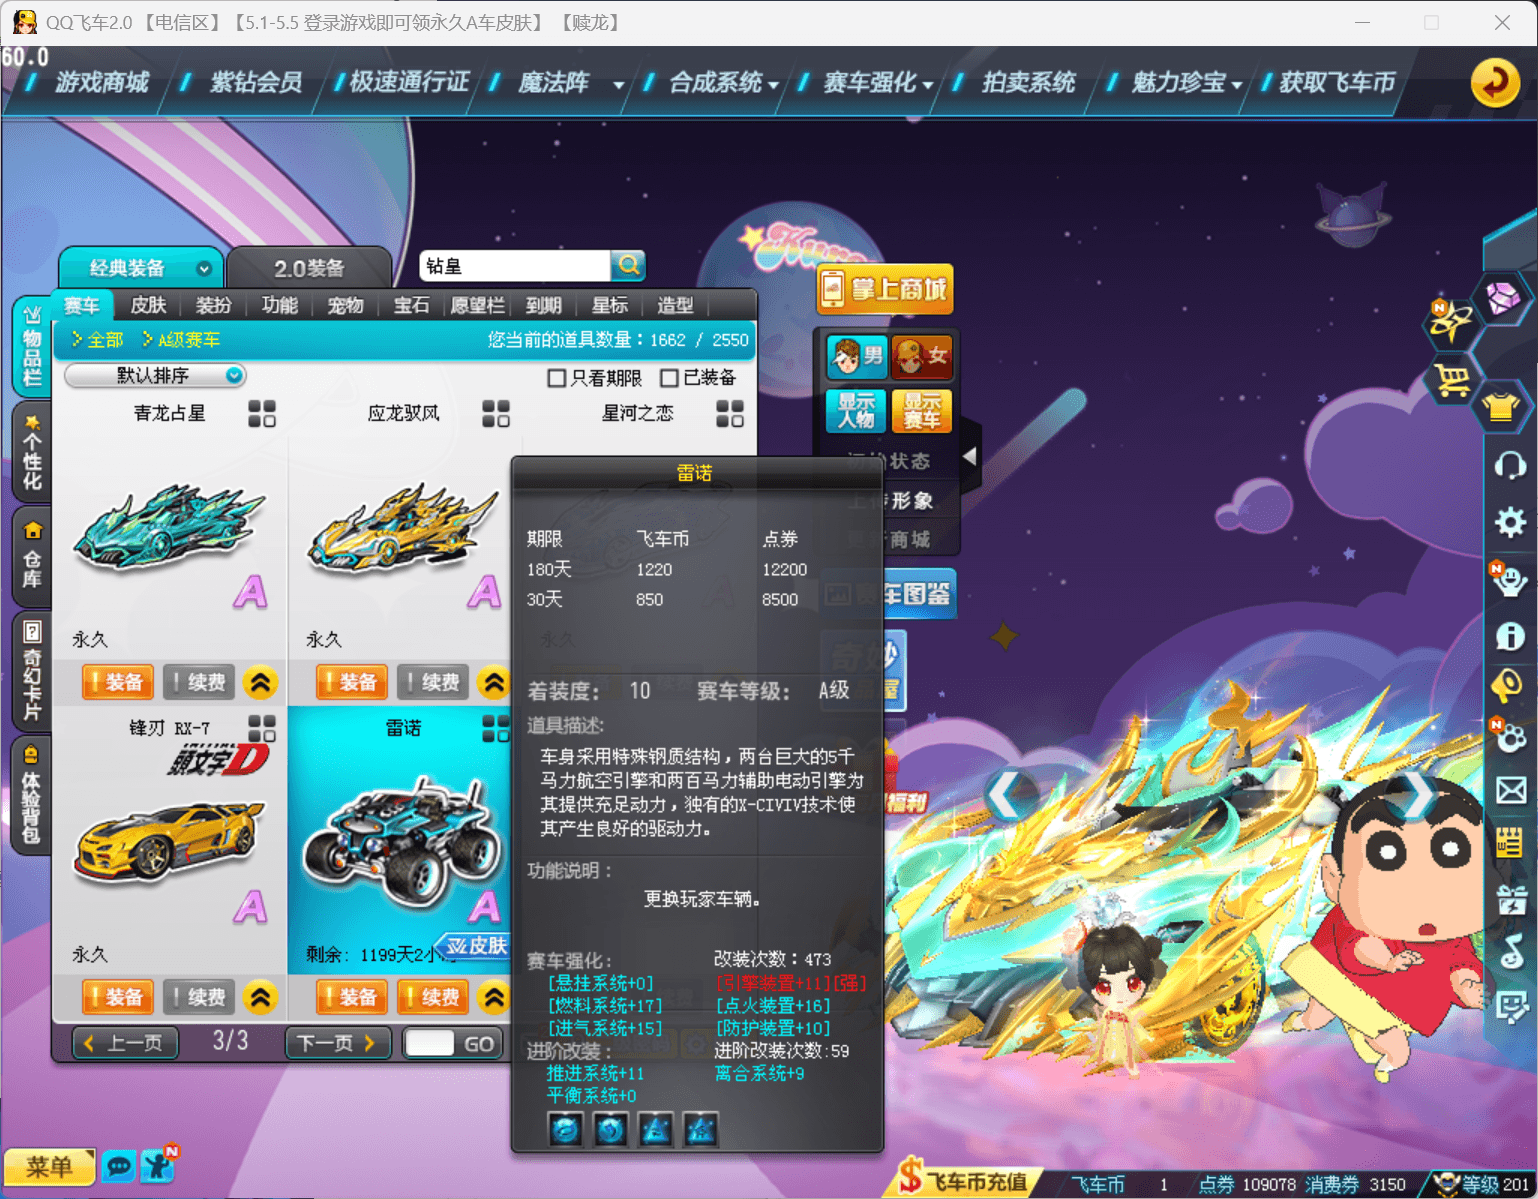Open the figure icon next to chat
Image resolution: width=1538 pixels, height=1199 pixels.
(158, 1165)
